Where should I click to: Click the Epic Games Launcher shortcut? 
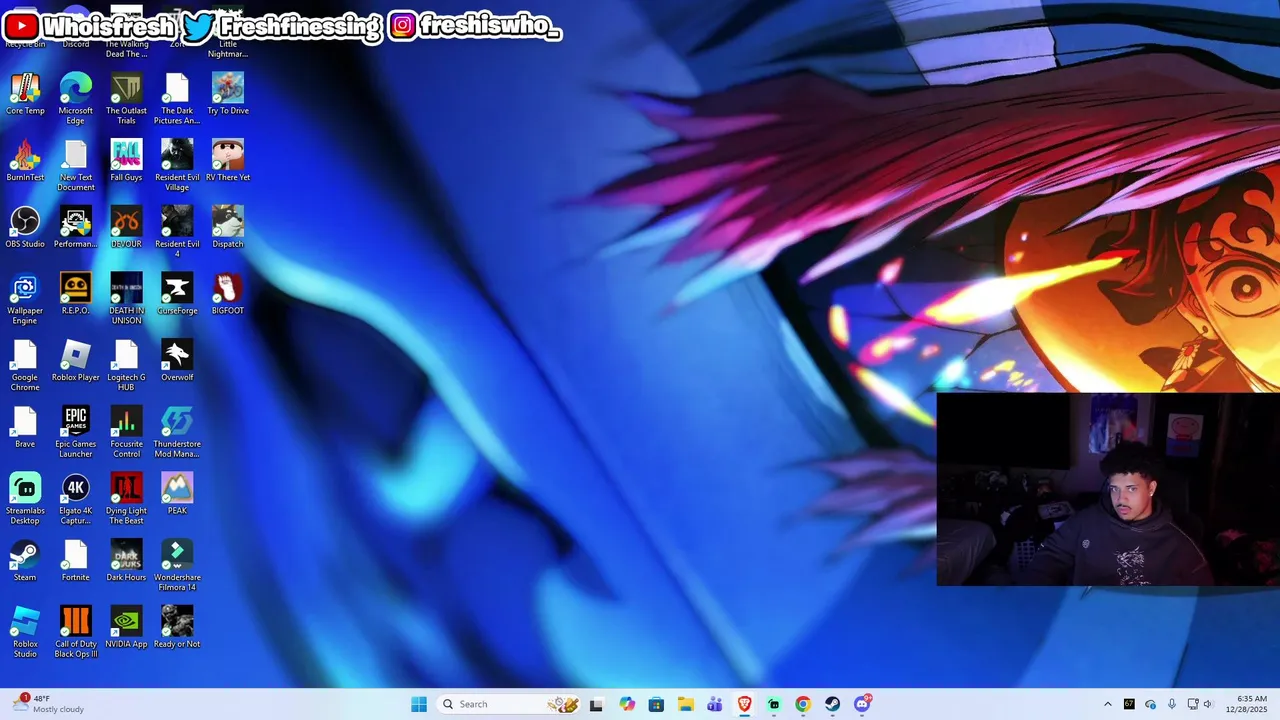click(76, 433)
